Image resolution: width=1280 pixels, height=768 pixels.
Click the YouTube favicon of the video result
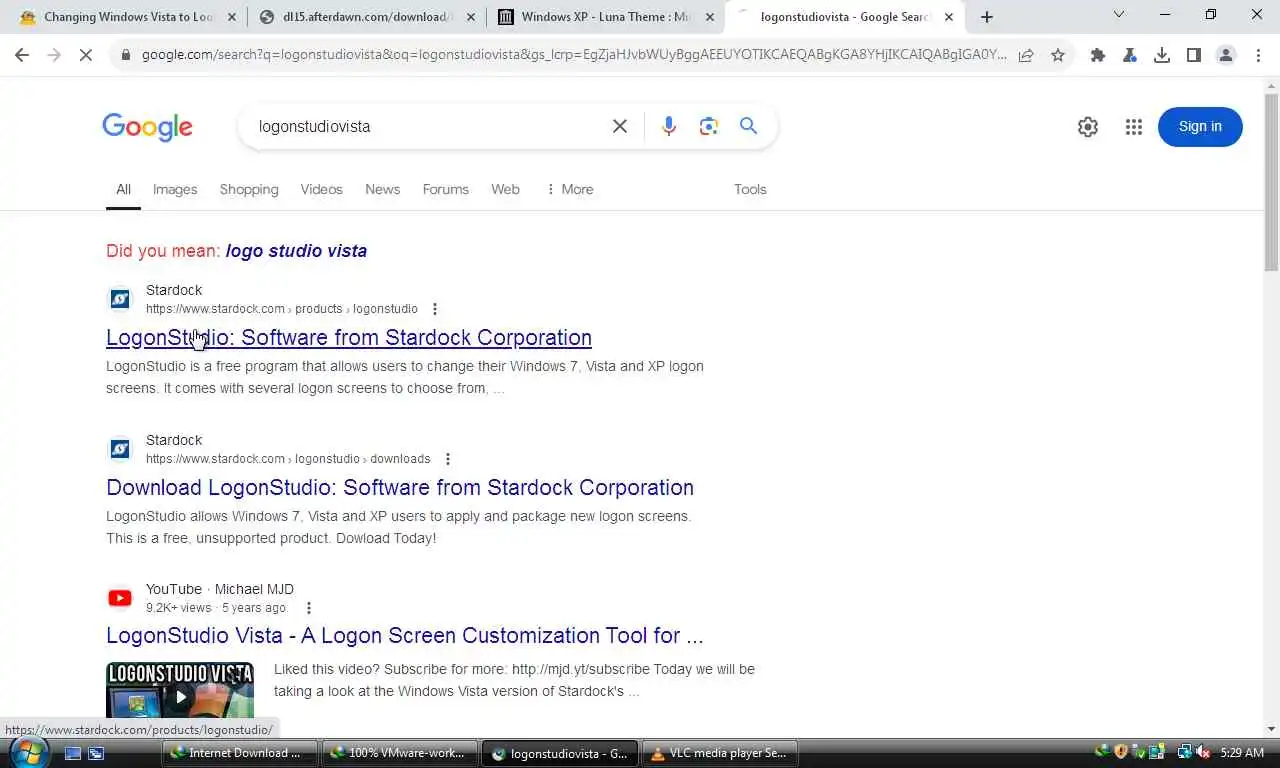120,598
